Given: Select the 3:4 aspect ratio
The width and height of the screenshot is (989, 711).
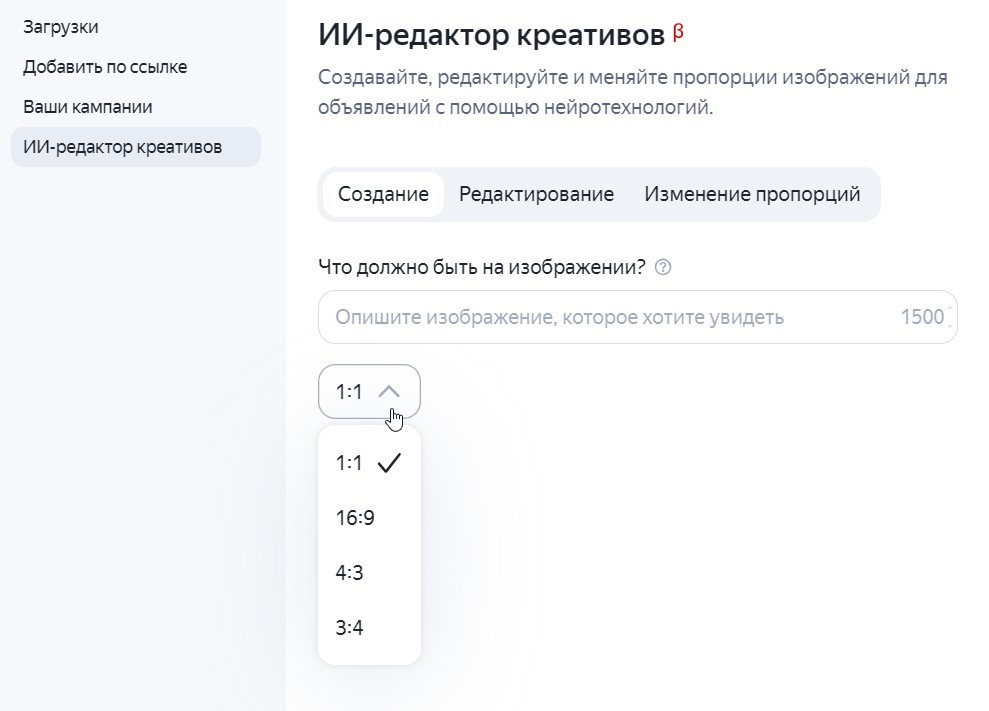Looking at the screenshot, I should 348,627.
